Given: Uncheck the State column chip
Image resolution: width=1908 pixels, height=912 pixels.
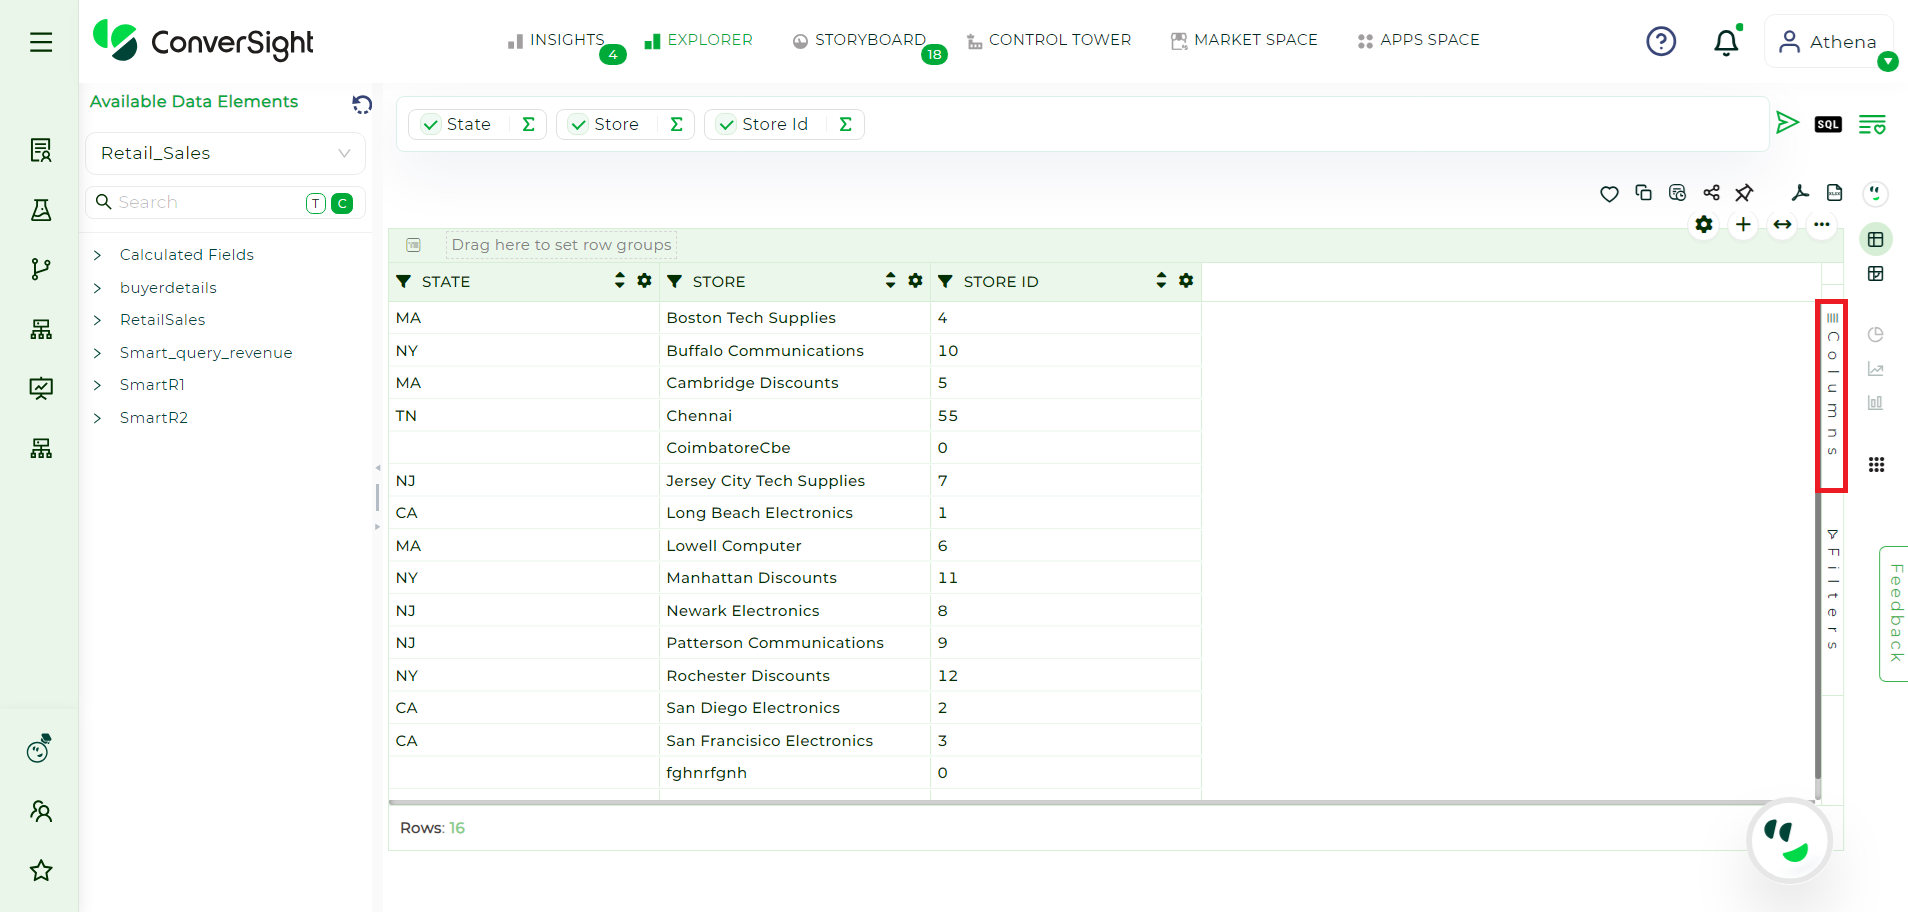Looking at the screenshot, I should point(431,125).
